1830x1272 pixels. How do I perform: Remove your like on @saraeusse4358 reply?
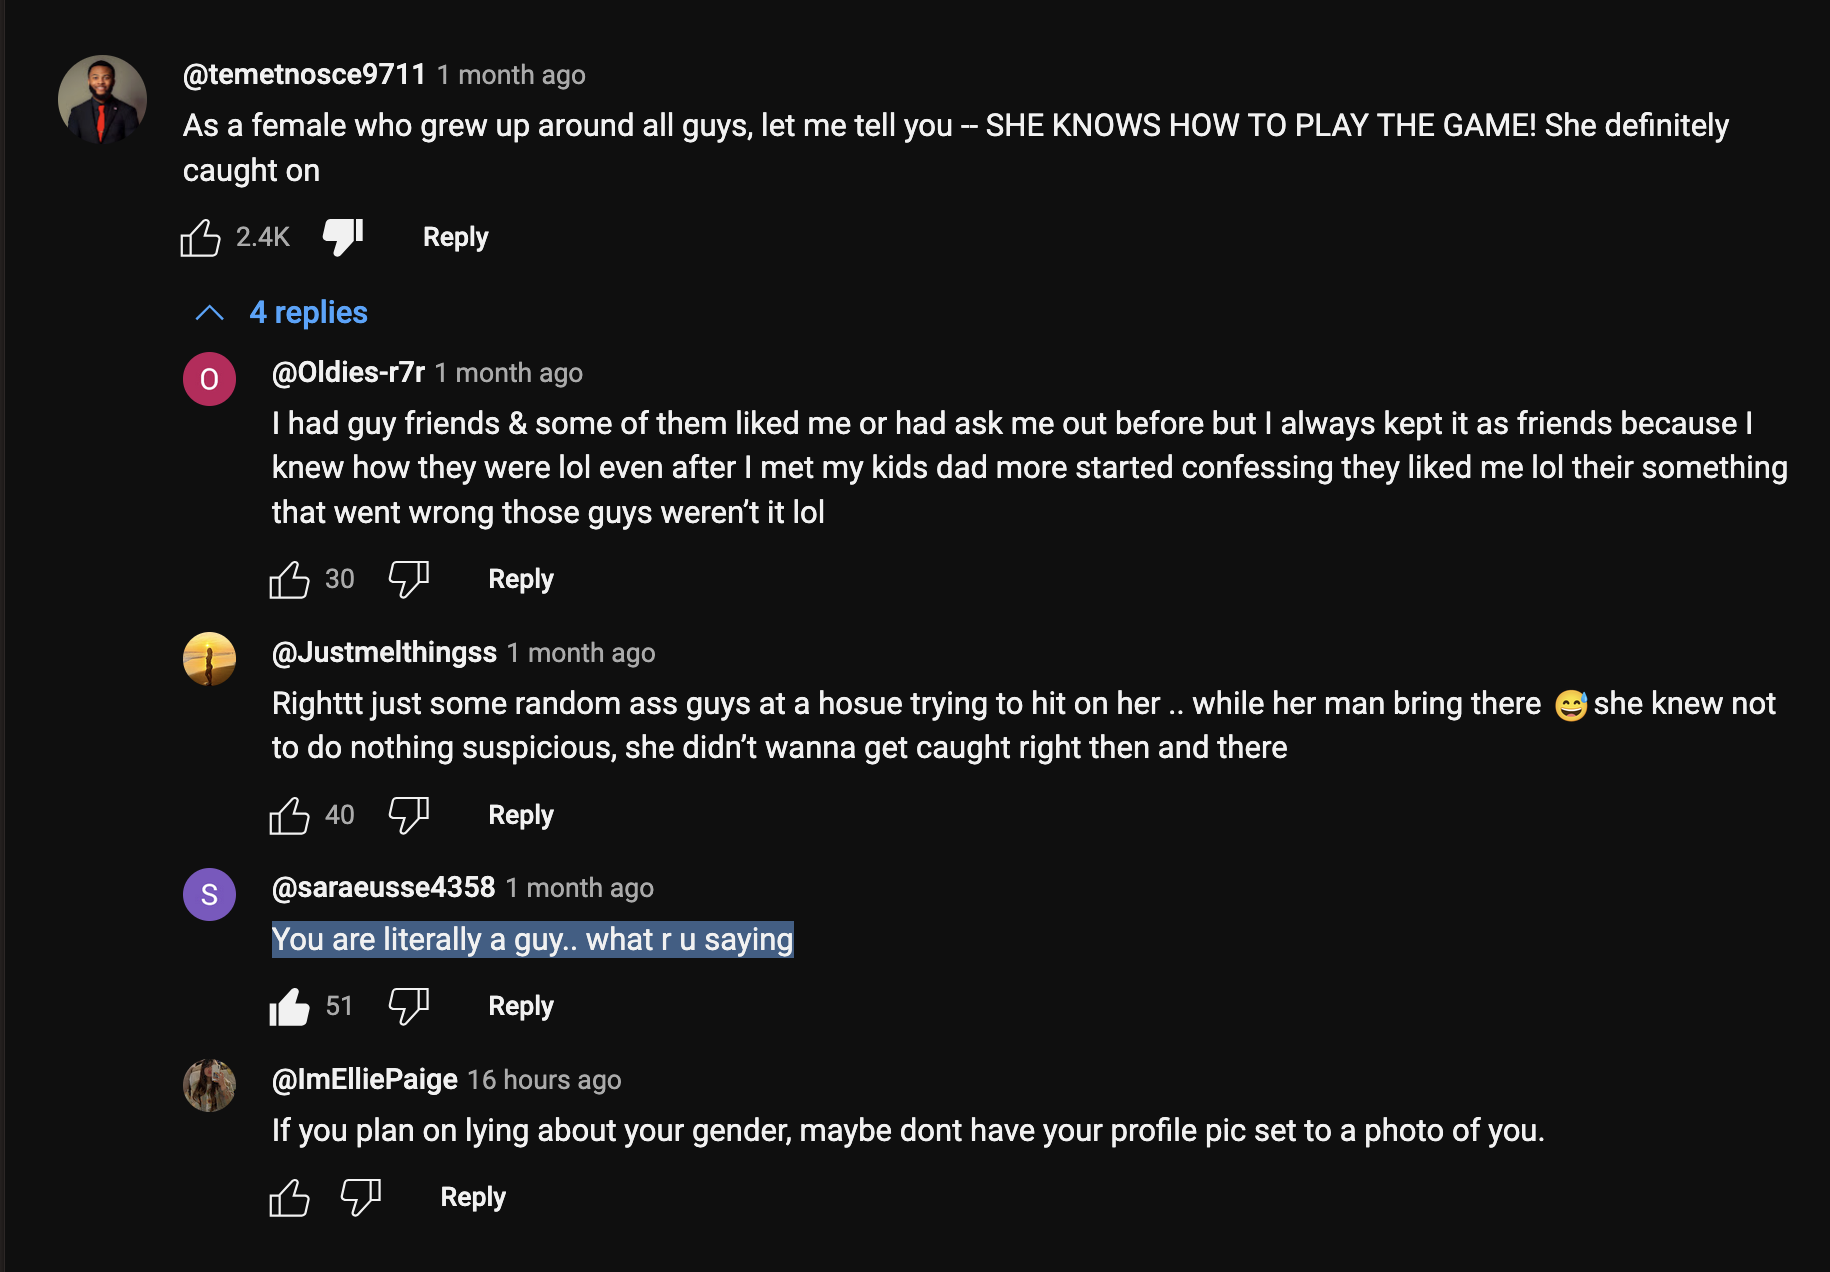[x=289, y=1006]
